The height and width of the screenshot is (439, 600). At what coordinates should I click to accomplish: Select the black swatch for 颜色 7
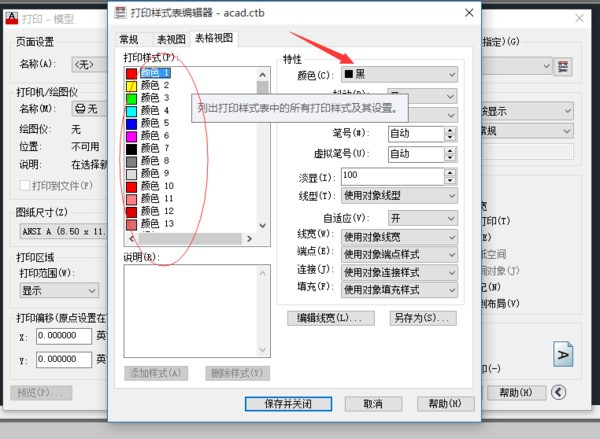[x=132, y=149]
